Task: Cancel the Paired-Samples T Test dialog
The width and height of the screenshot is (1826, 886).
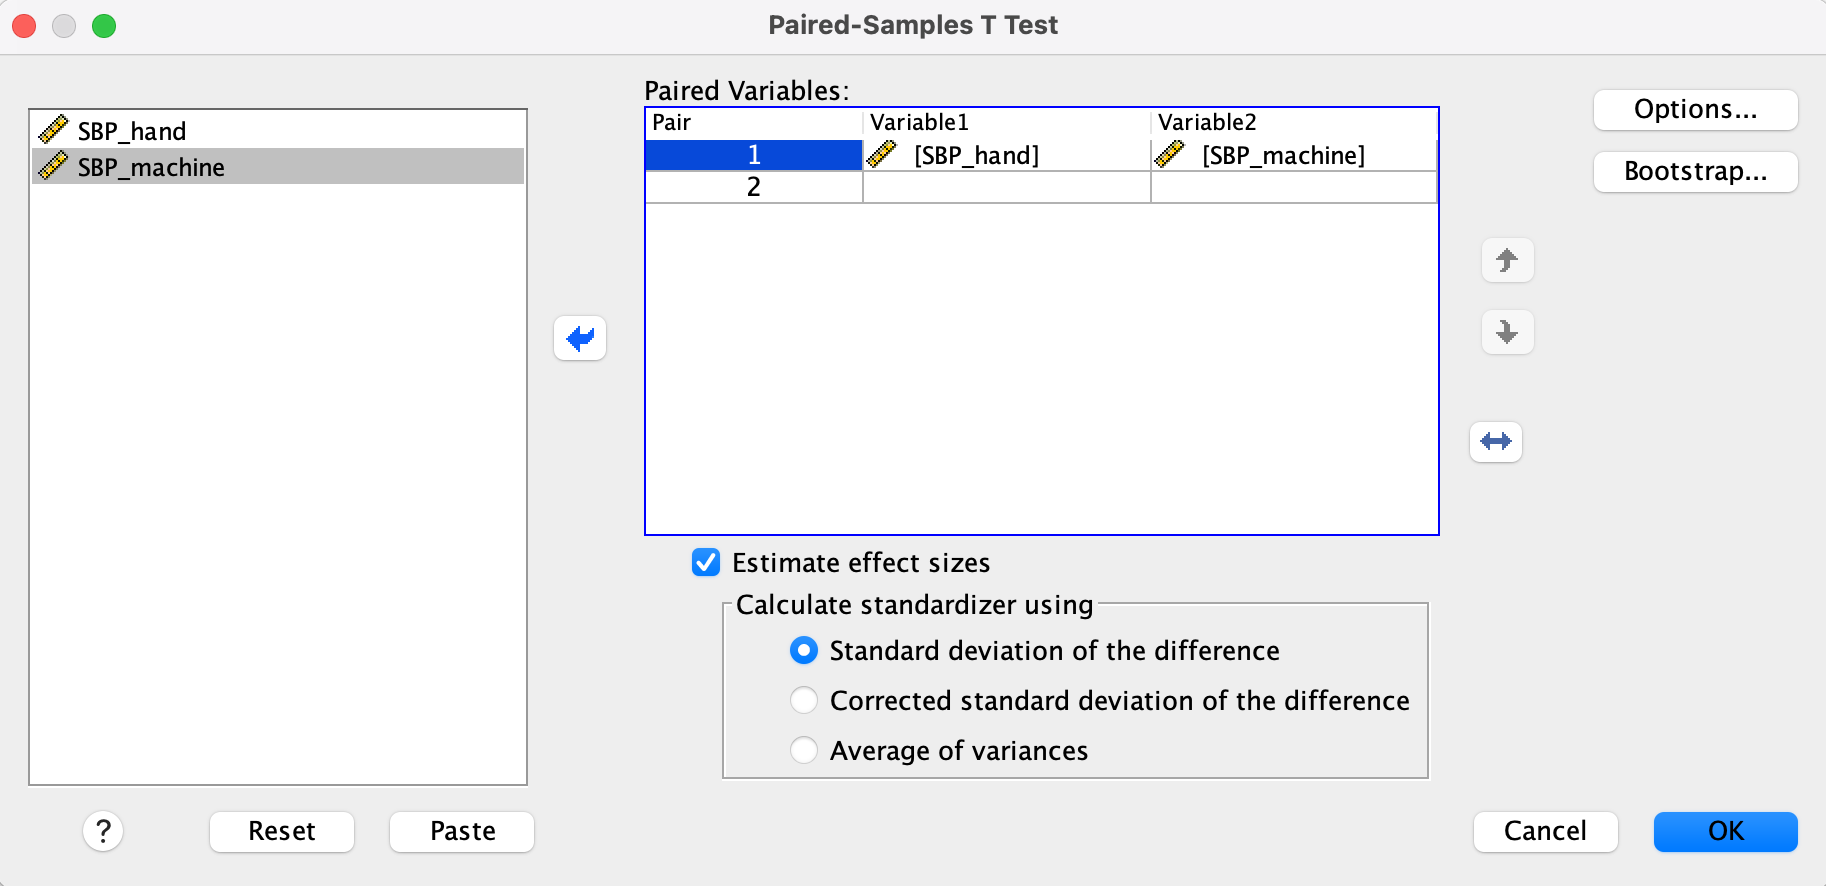Action: [x=1545, y=832]
